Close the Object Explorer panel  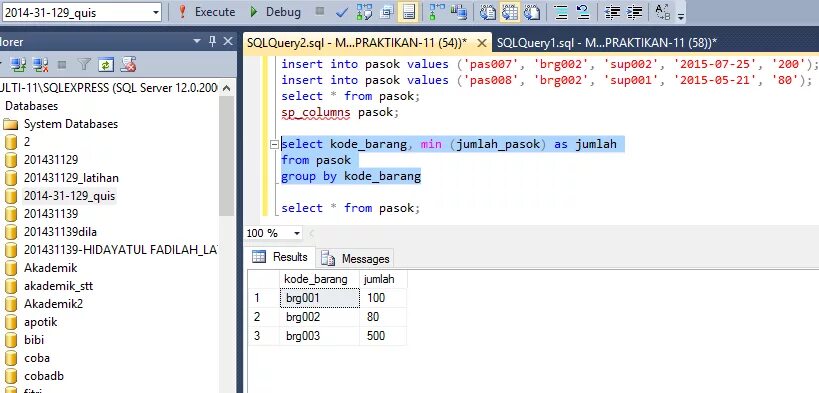pos(228,41)
